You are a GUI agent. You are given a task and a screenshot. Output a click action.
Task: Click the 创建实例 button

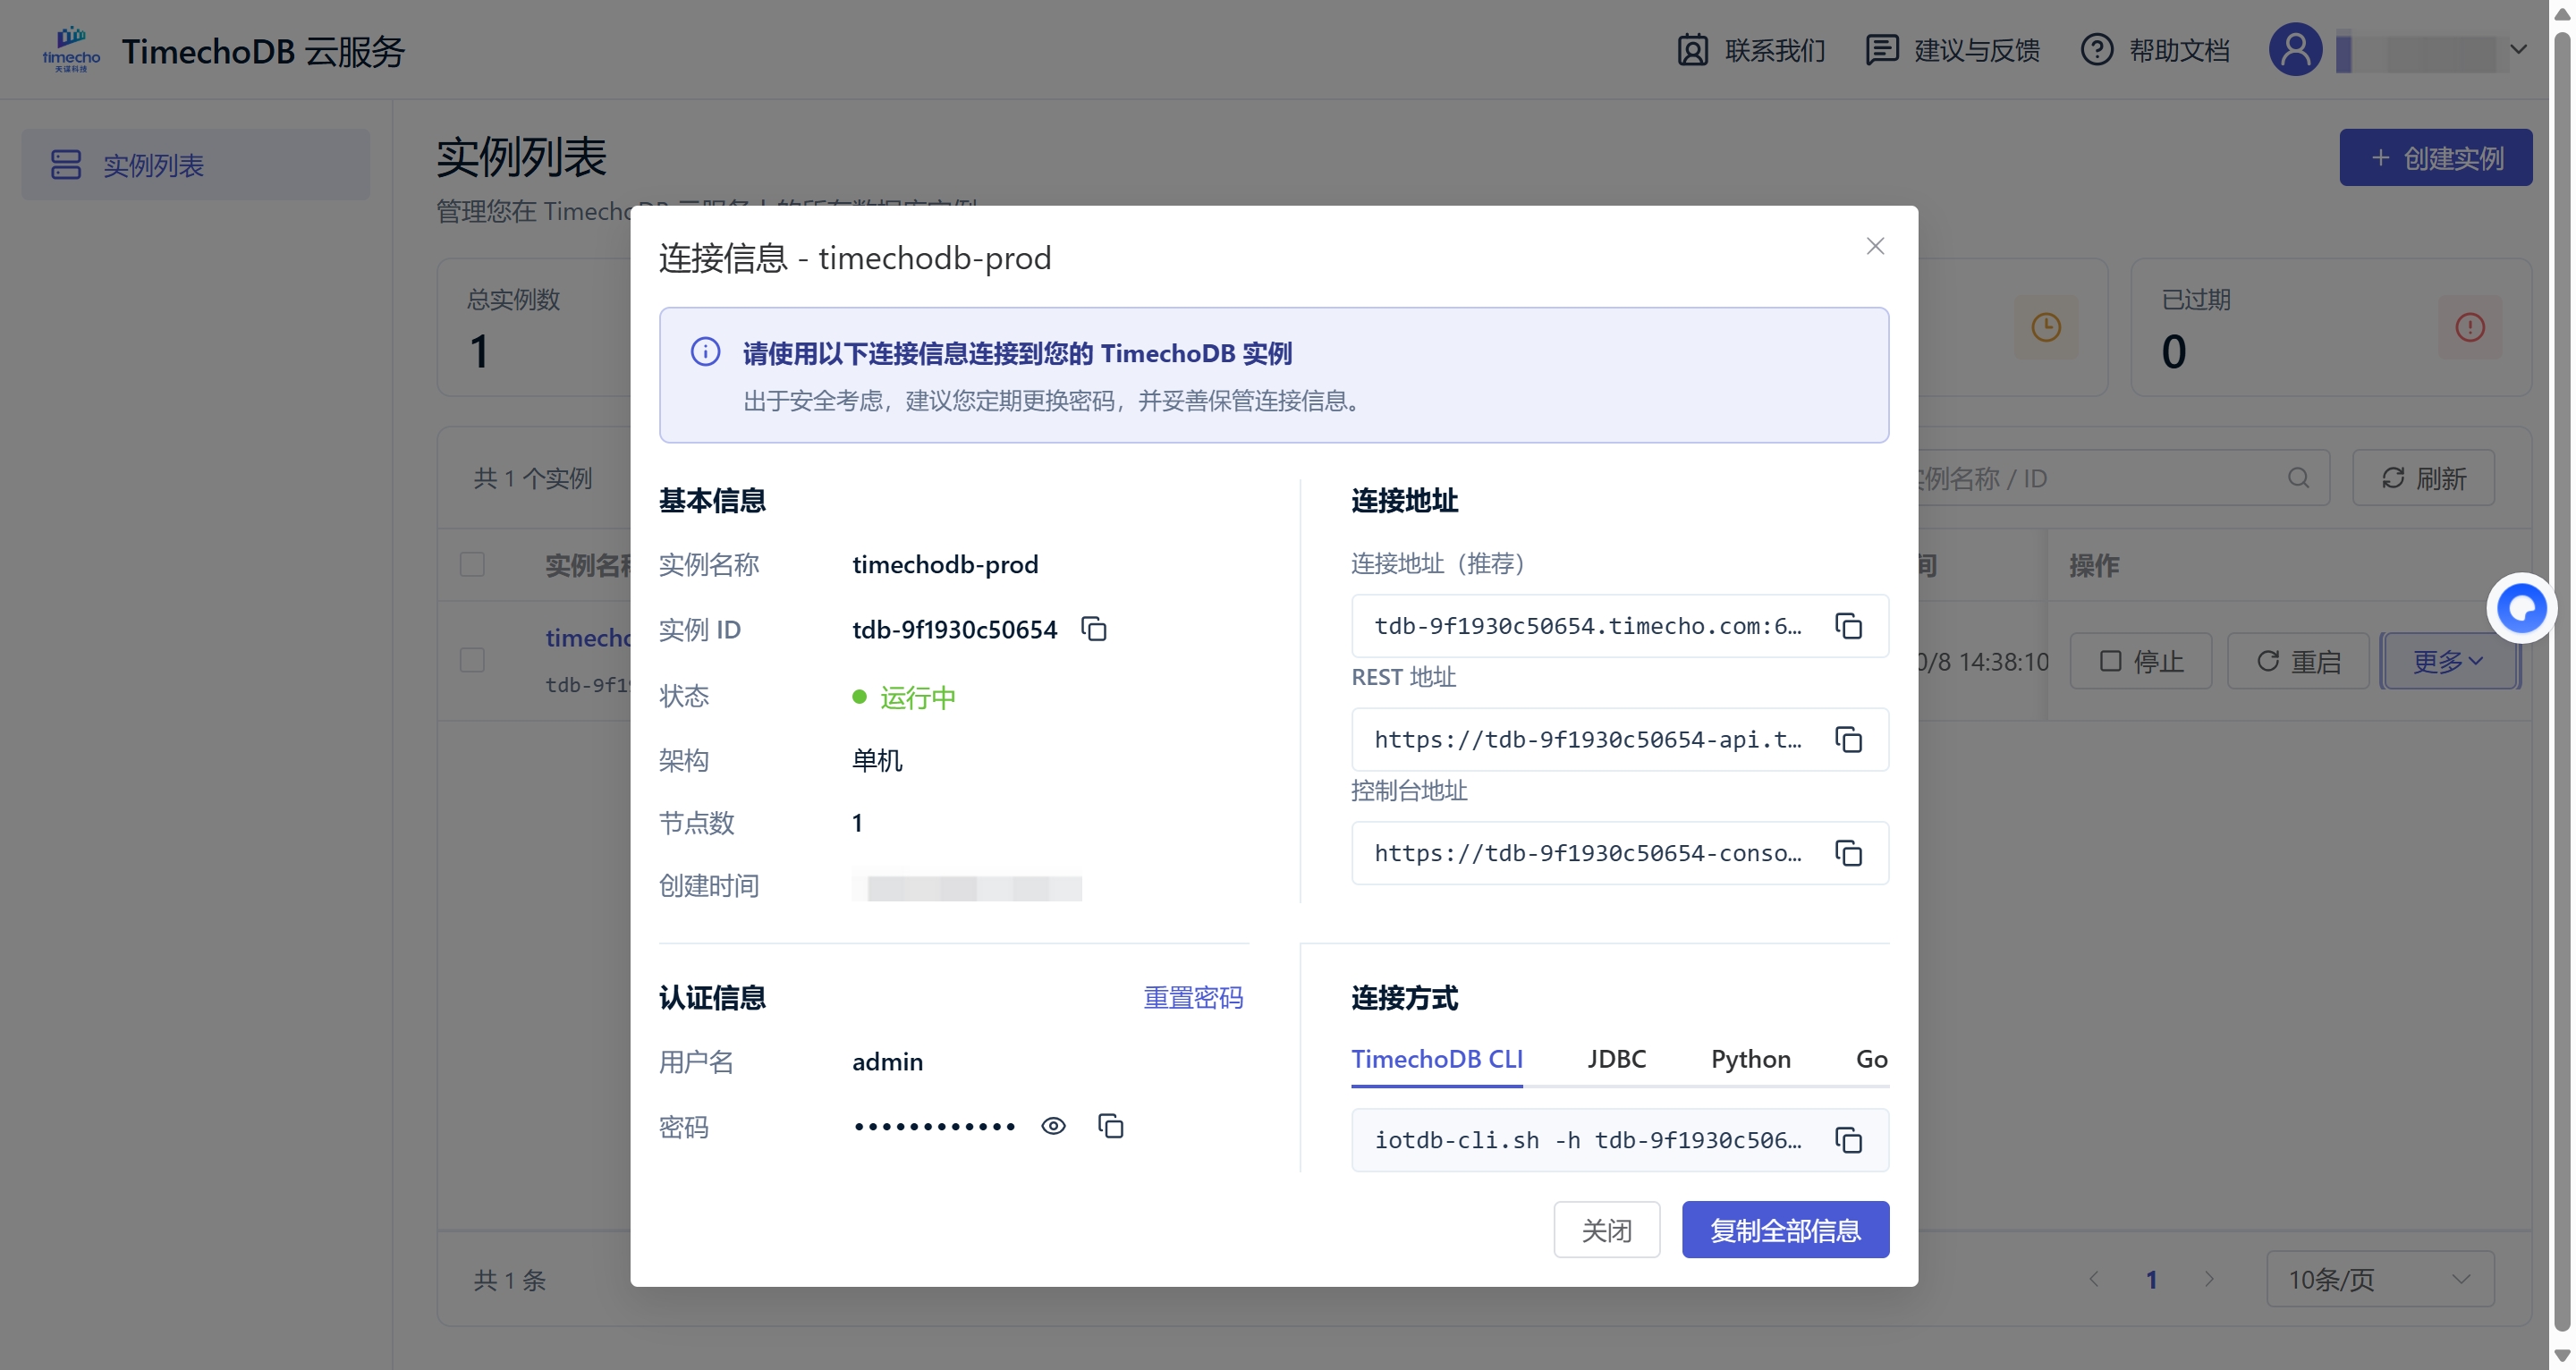pyautogui.click(x=2435, y=157)
